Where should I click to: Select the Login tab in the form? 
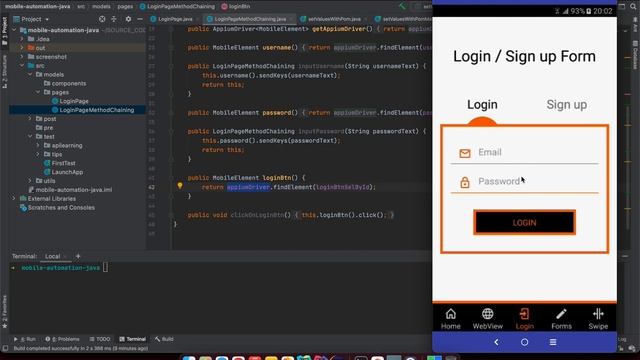(x=482, y=104)
